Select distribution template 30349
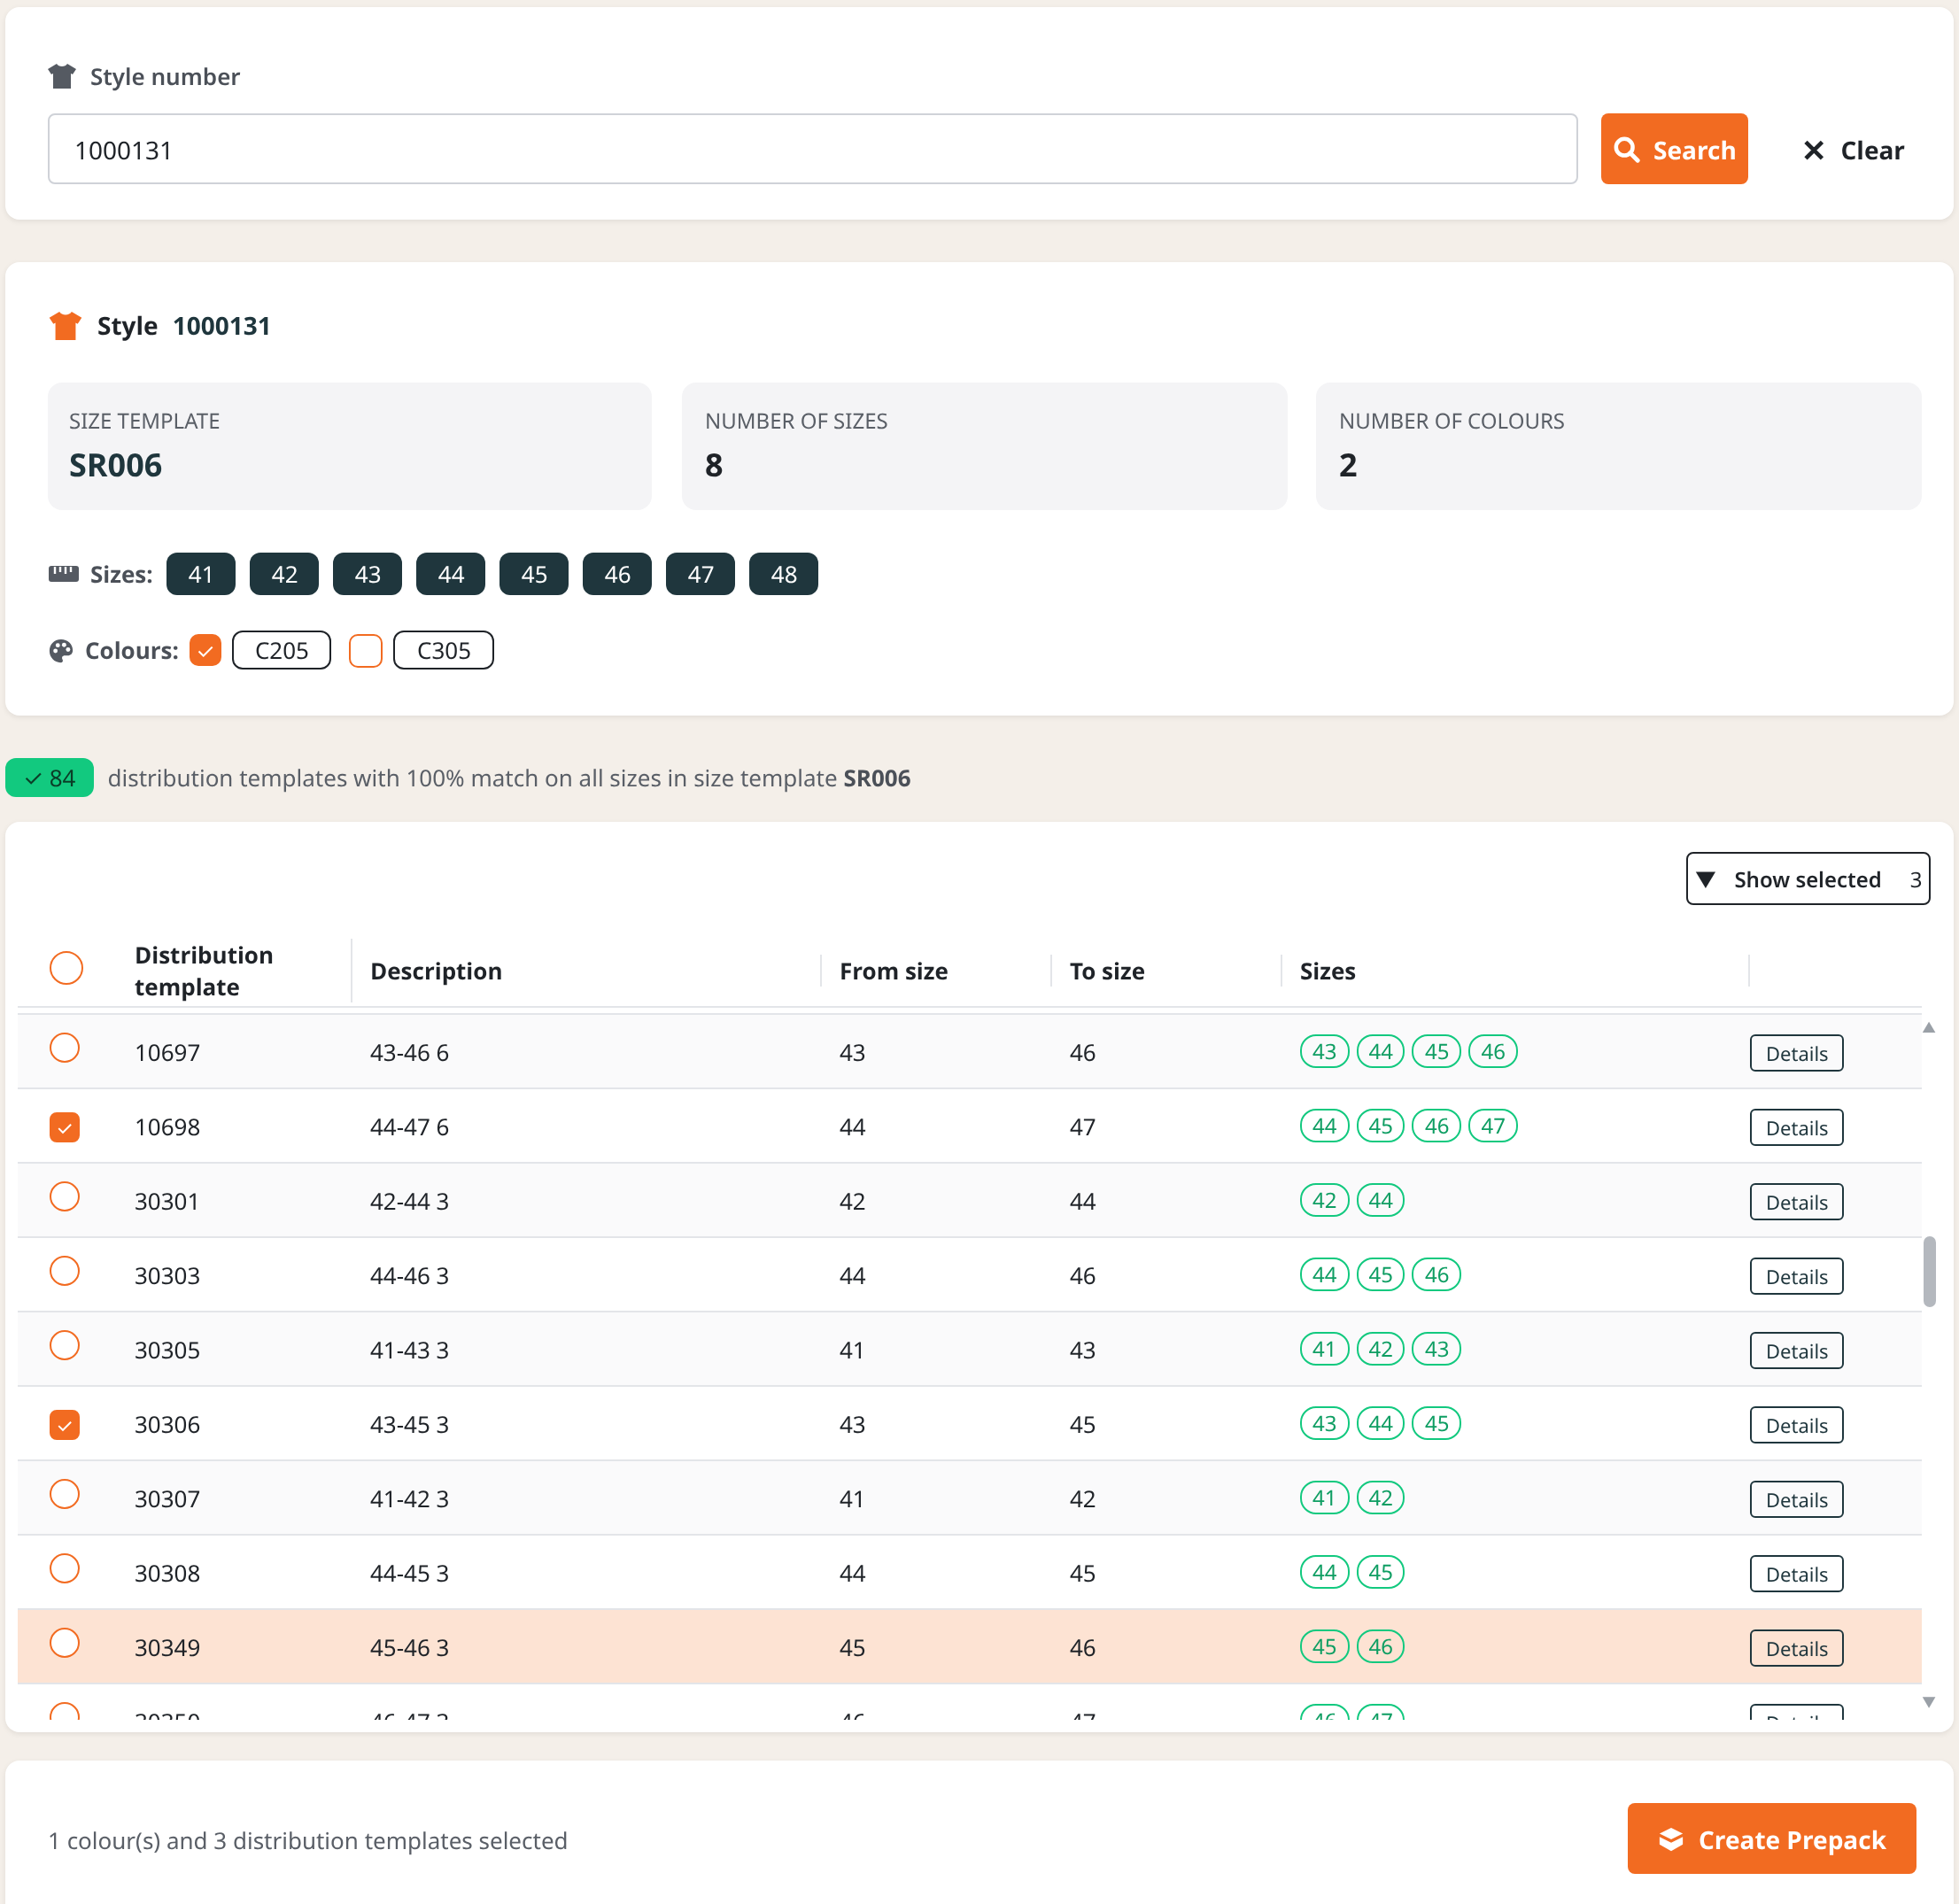 tap(65, 1643)
